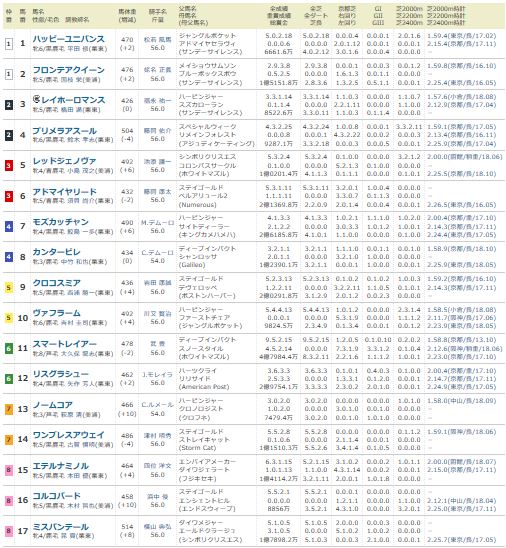
Task: Open horse link ヴァフラーム
Action: click(56, 313)
